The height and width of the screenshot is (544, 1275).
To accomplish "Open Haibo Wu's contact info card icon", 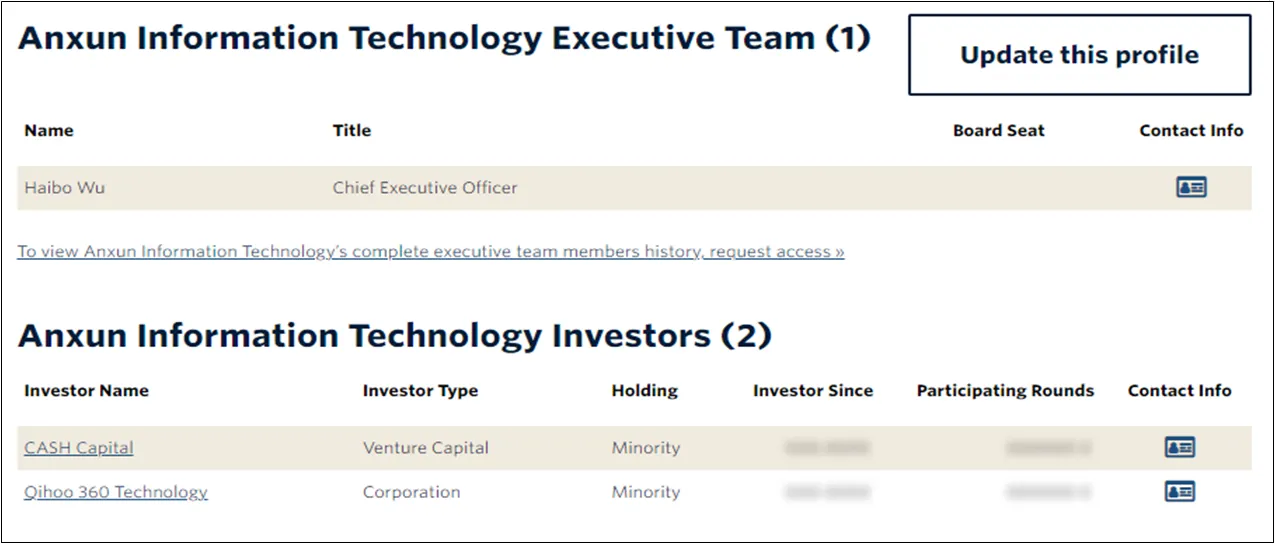I will point(1190,187).
